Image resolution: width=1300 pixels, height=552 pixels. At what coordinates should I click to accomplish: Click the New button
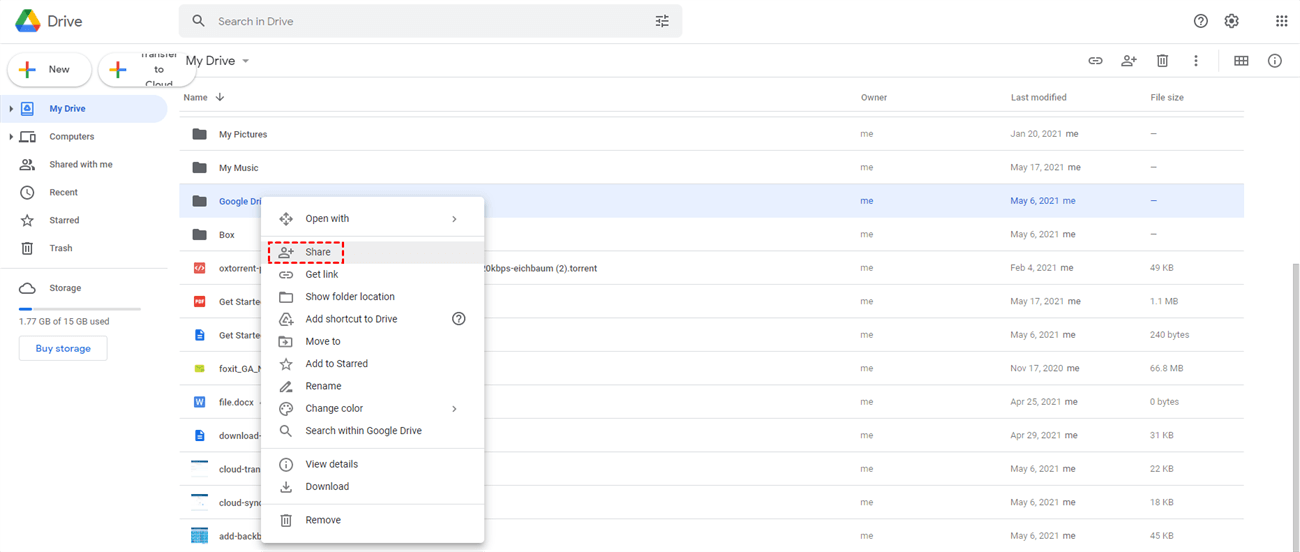50,69
